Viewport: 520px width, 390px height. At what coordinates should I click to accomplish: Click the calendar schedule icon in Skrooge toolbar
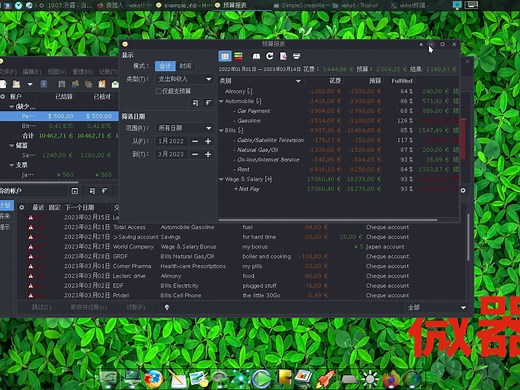click(x=102, y=84)
